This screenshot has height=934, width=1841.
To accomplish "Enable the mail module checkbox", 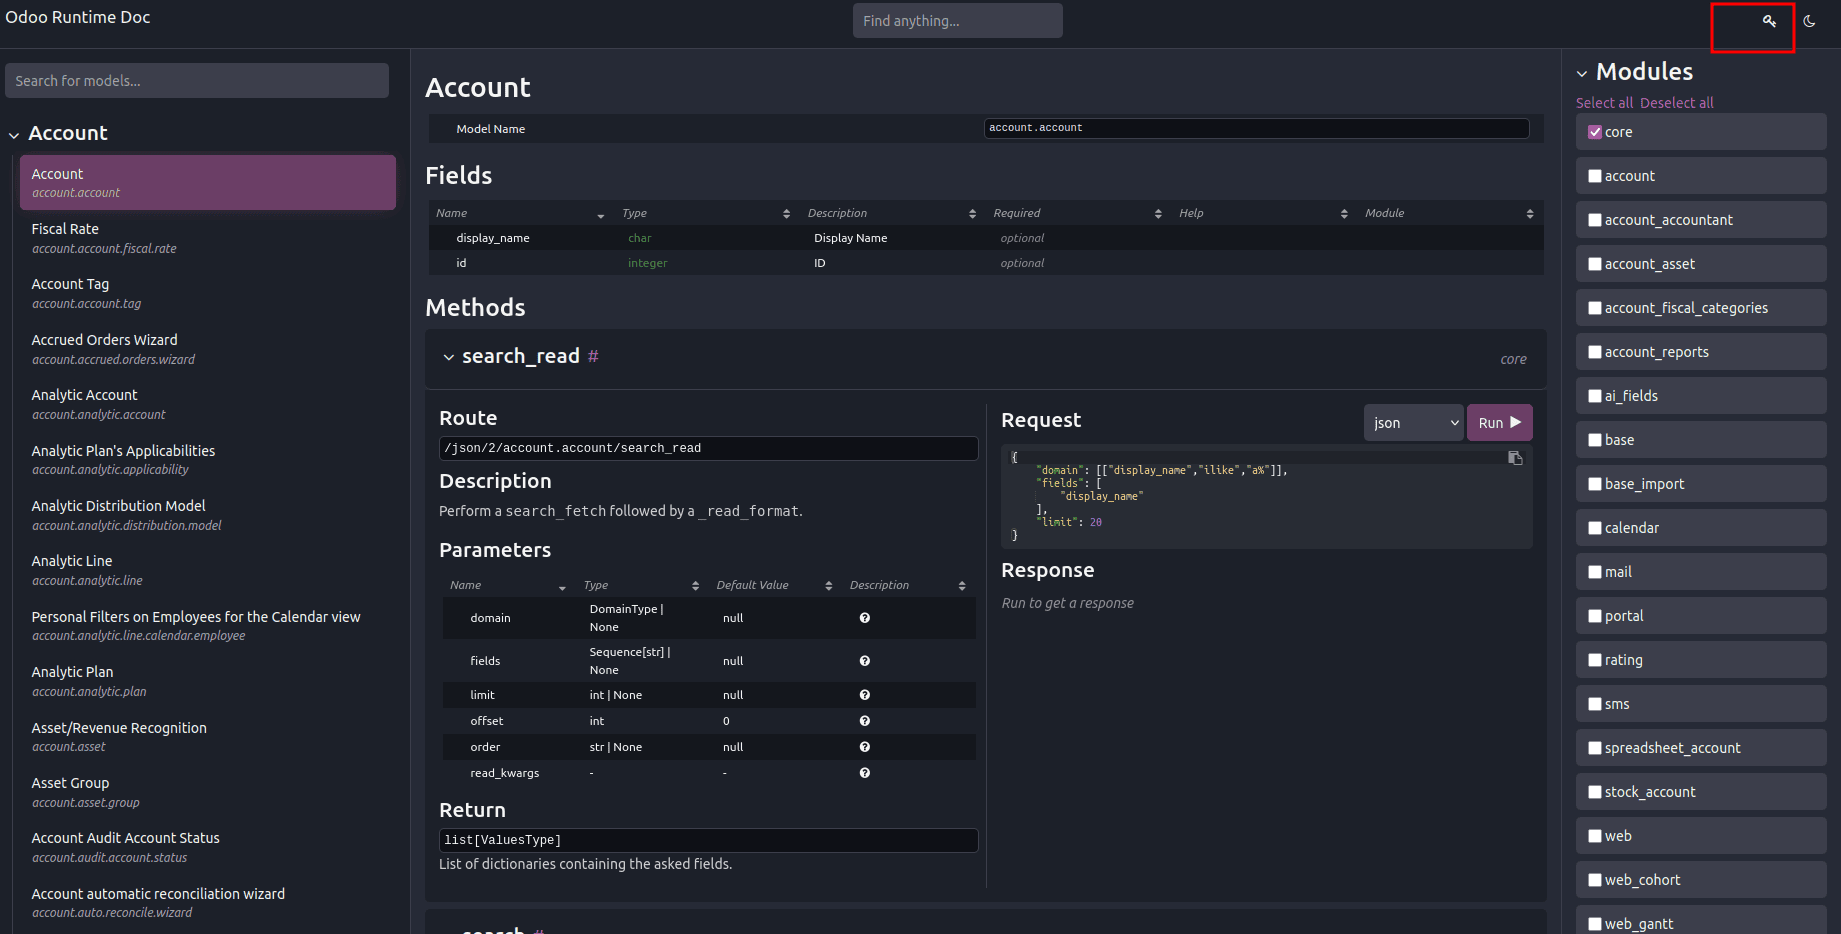I will click(x=1595, y=572).
